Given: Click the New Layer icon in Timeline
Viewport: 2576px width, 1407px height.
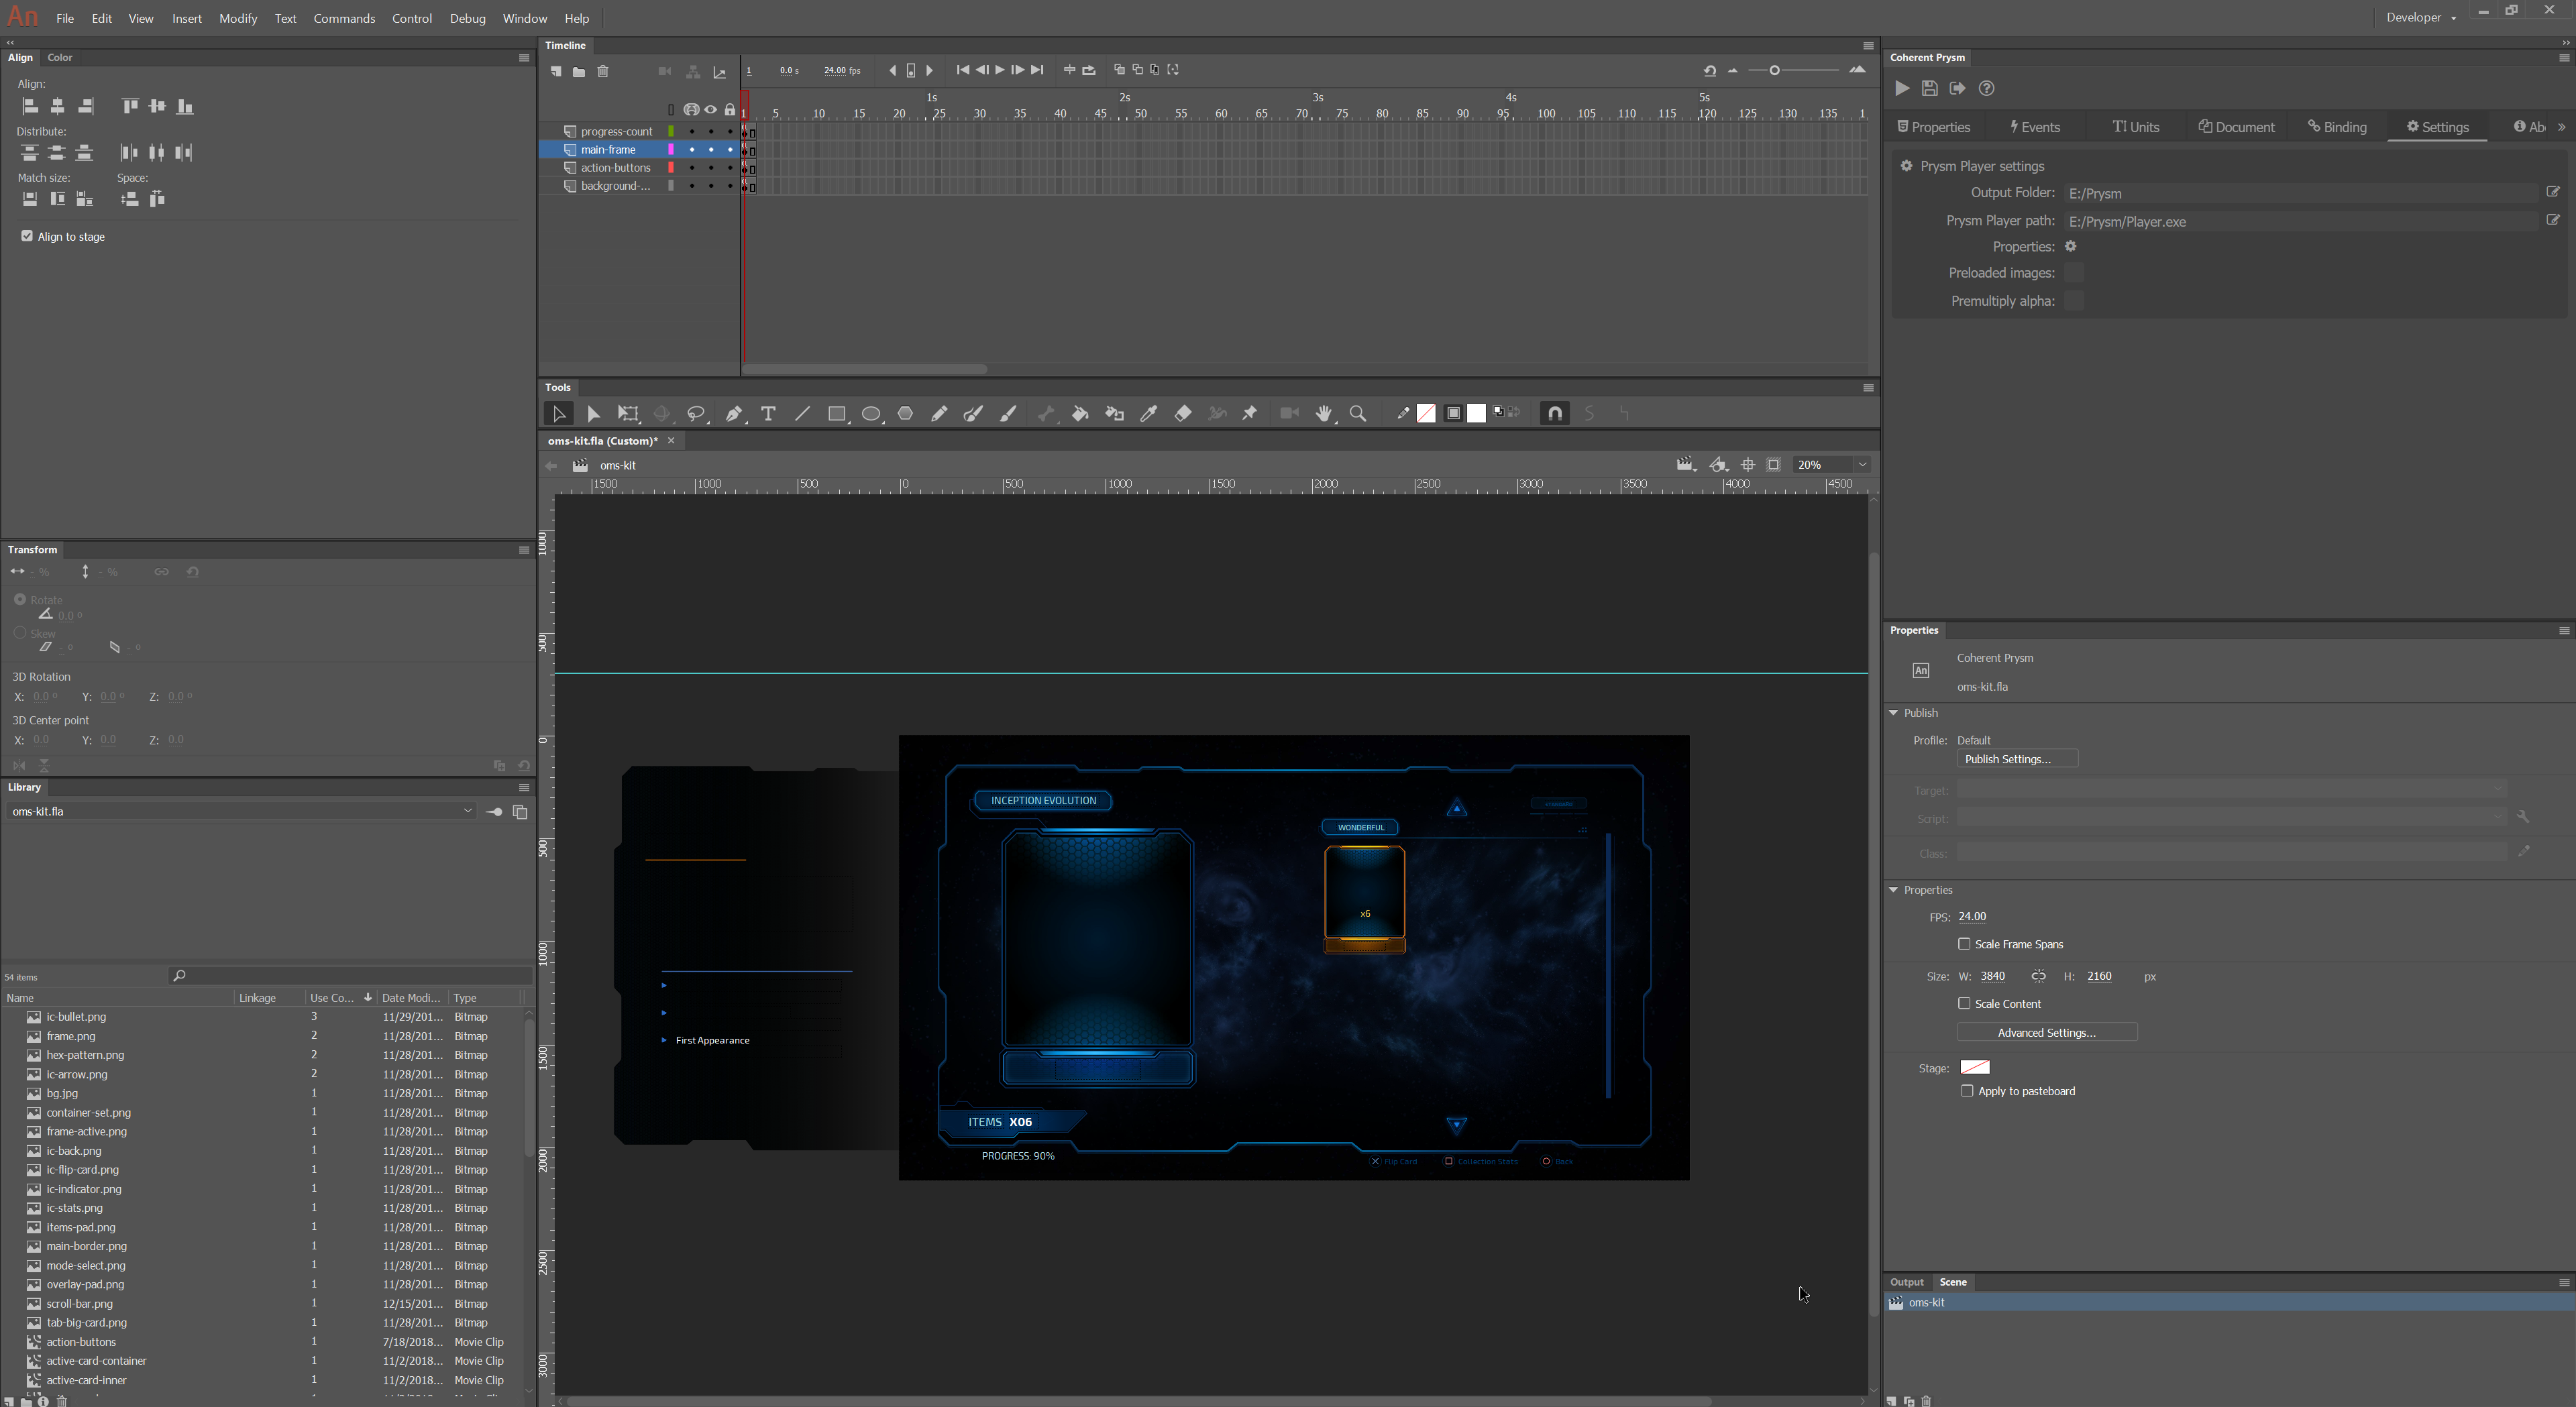Looking at the screenshot, I should [556, 71].
